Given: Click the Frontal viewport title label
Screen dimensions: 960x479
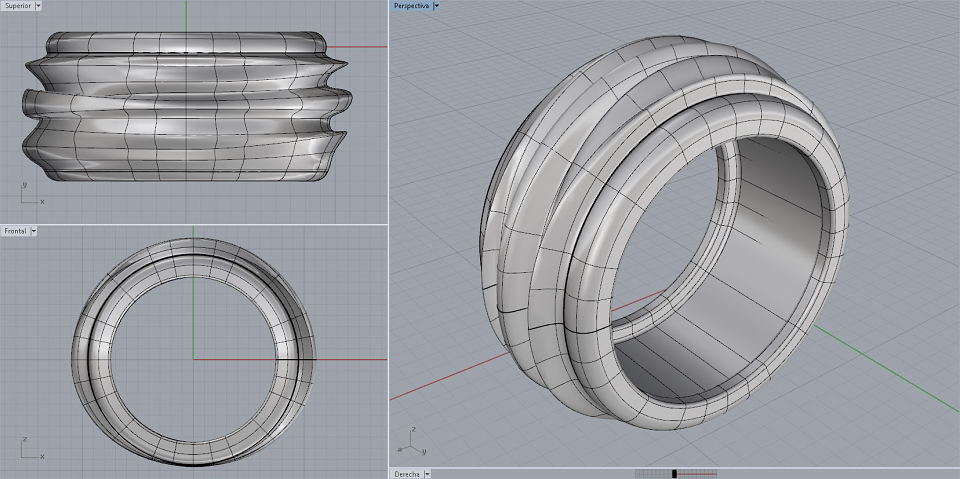Looking at the screenshot, I should [x=16, y=231].
